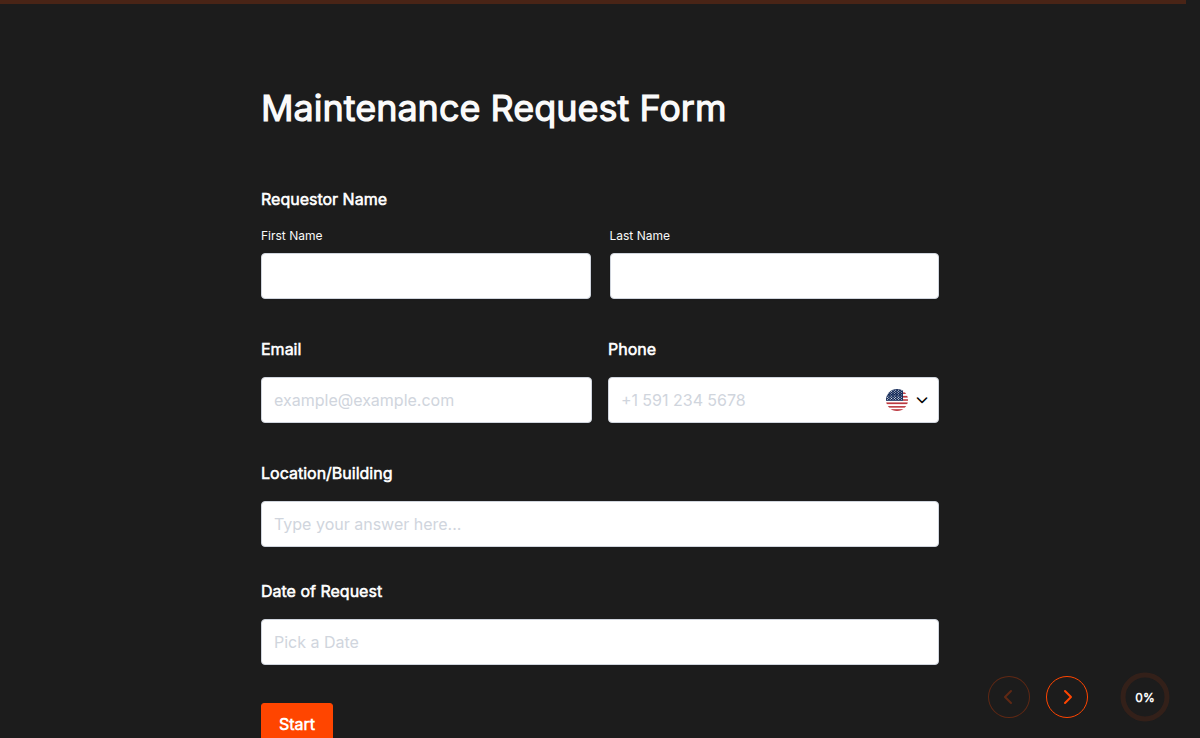This screenshot has width=1200, height=738.
Task: Focus the First Name input
Action: click(425, 276)
